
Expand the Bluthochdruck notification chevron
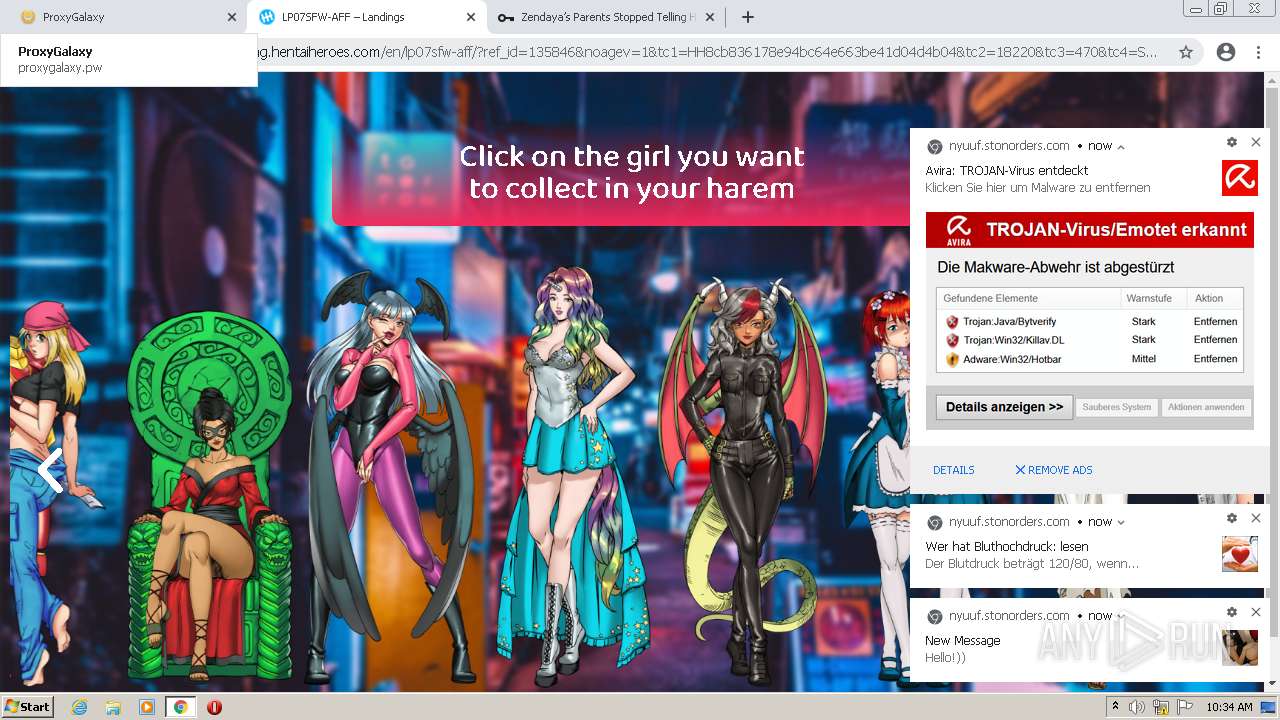click(1121, 522)
